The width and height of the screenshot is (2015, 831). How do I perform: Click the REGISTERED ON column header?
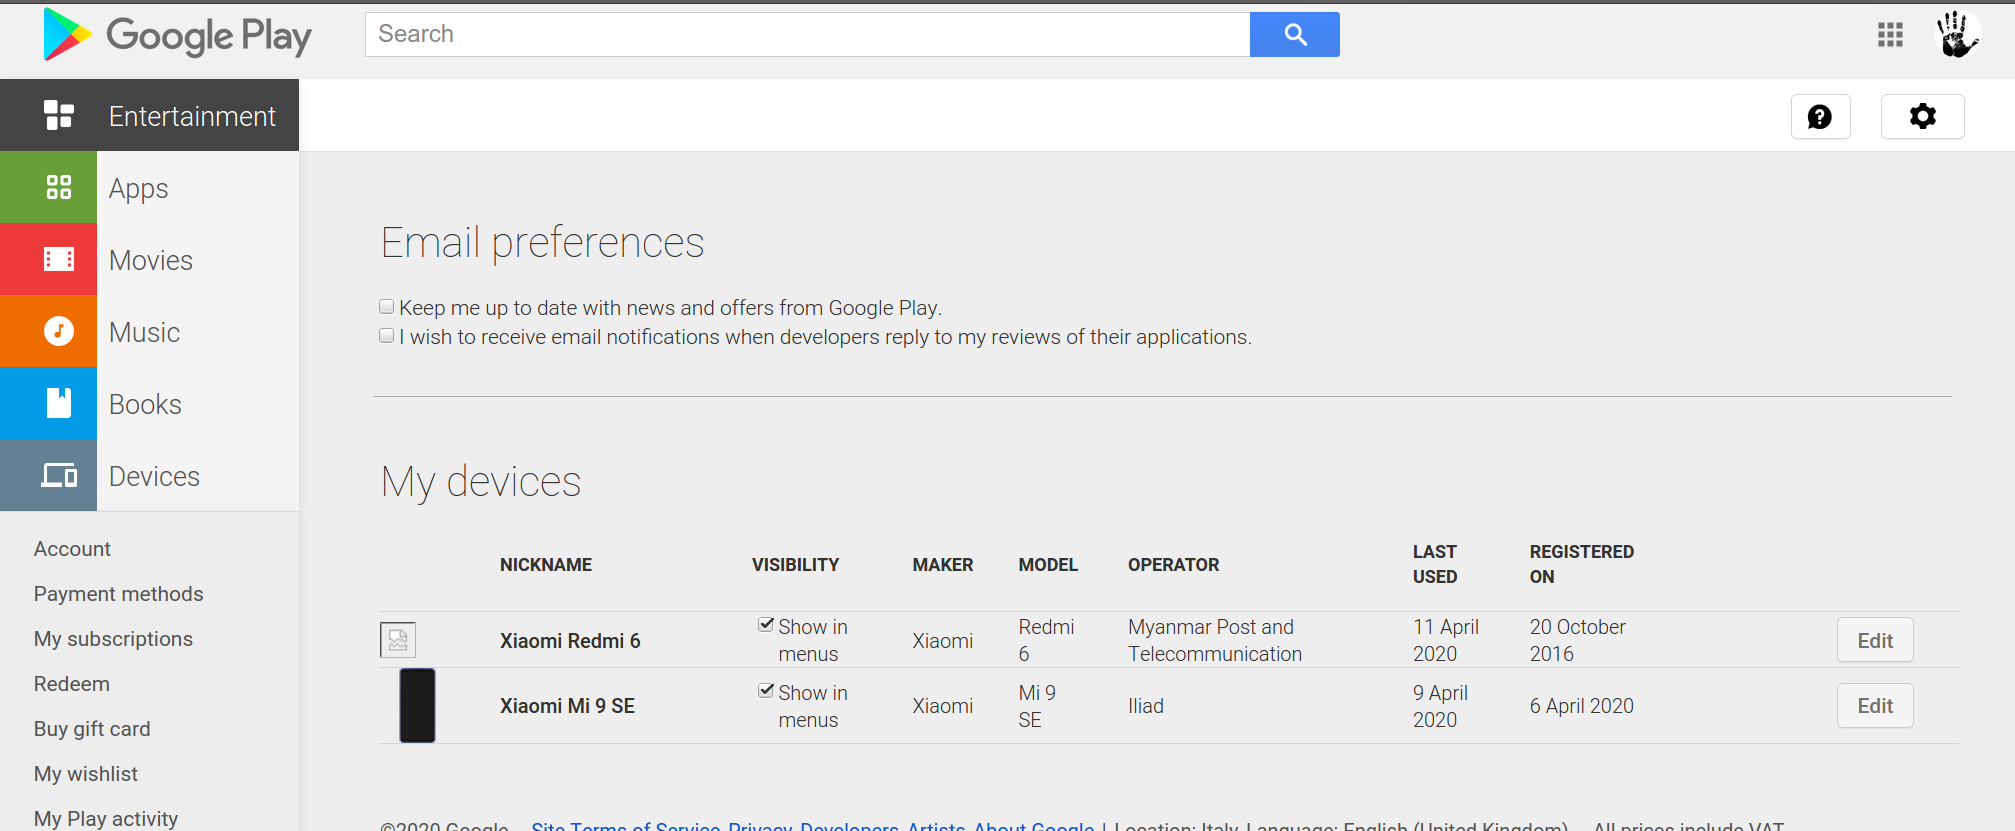click(x=1582, y=564)
